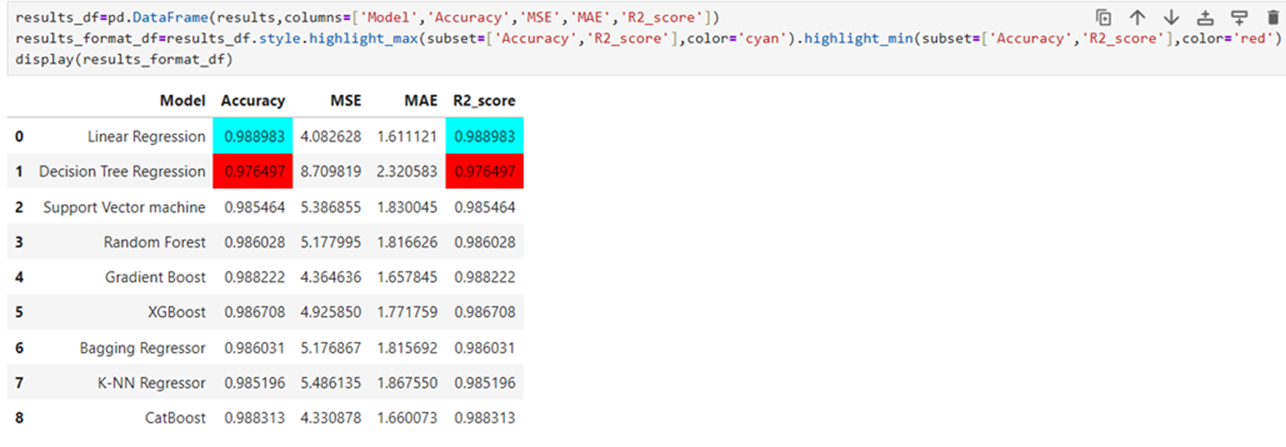
Task: Click the red Accuracy cell 0.976497
Action: pos(253,172)
